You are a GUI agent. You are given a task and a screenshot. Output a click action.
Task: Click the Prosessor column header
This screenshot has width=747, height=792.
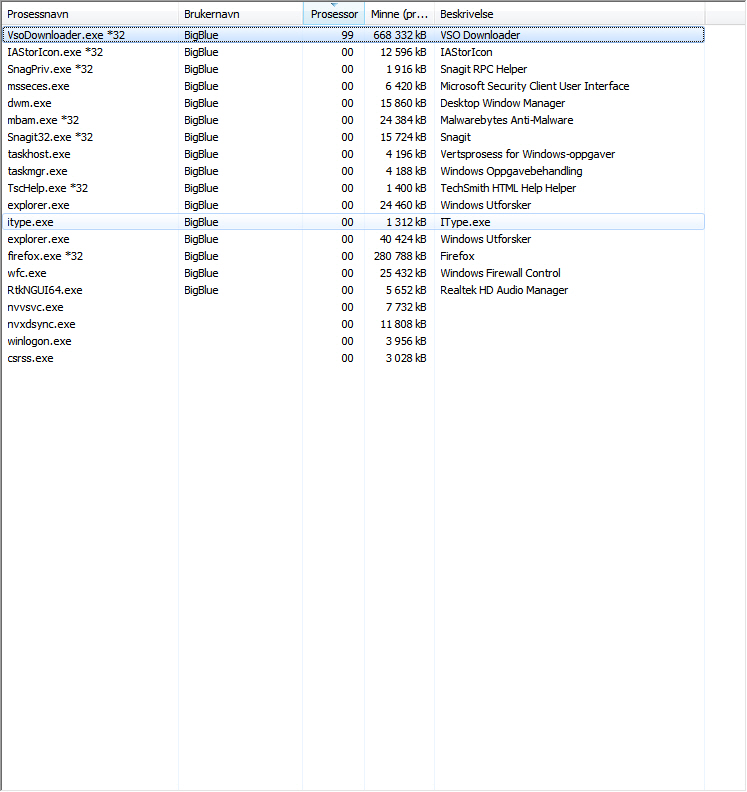click(334, 14)
